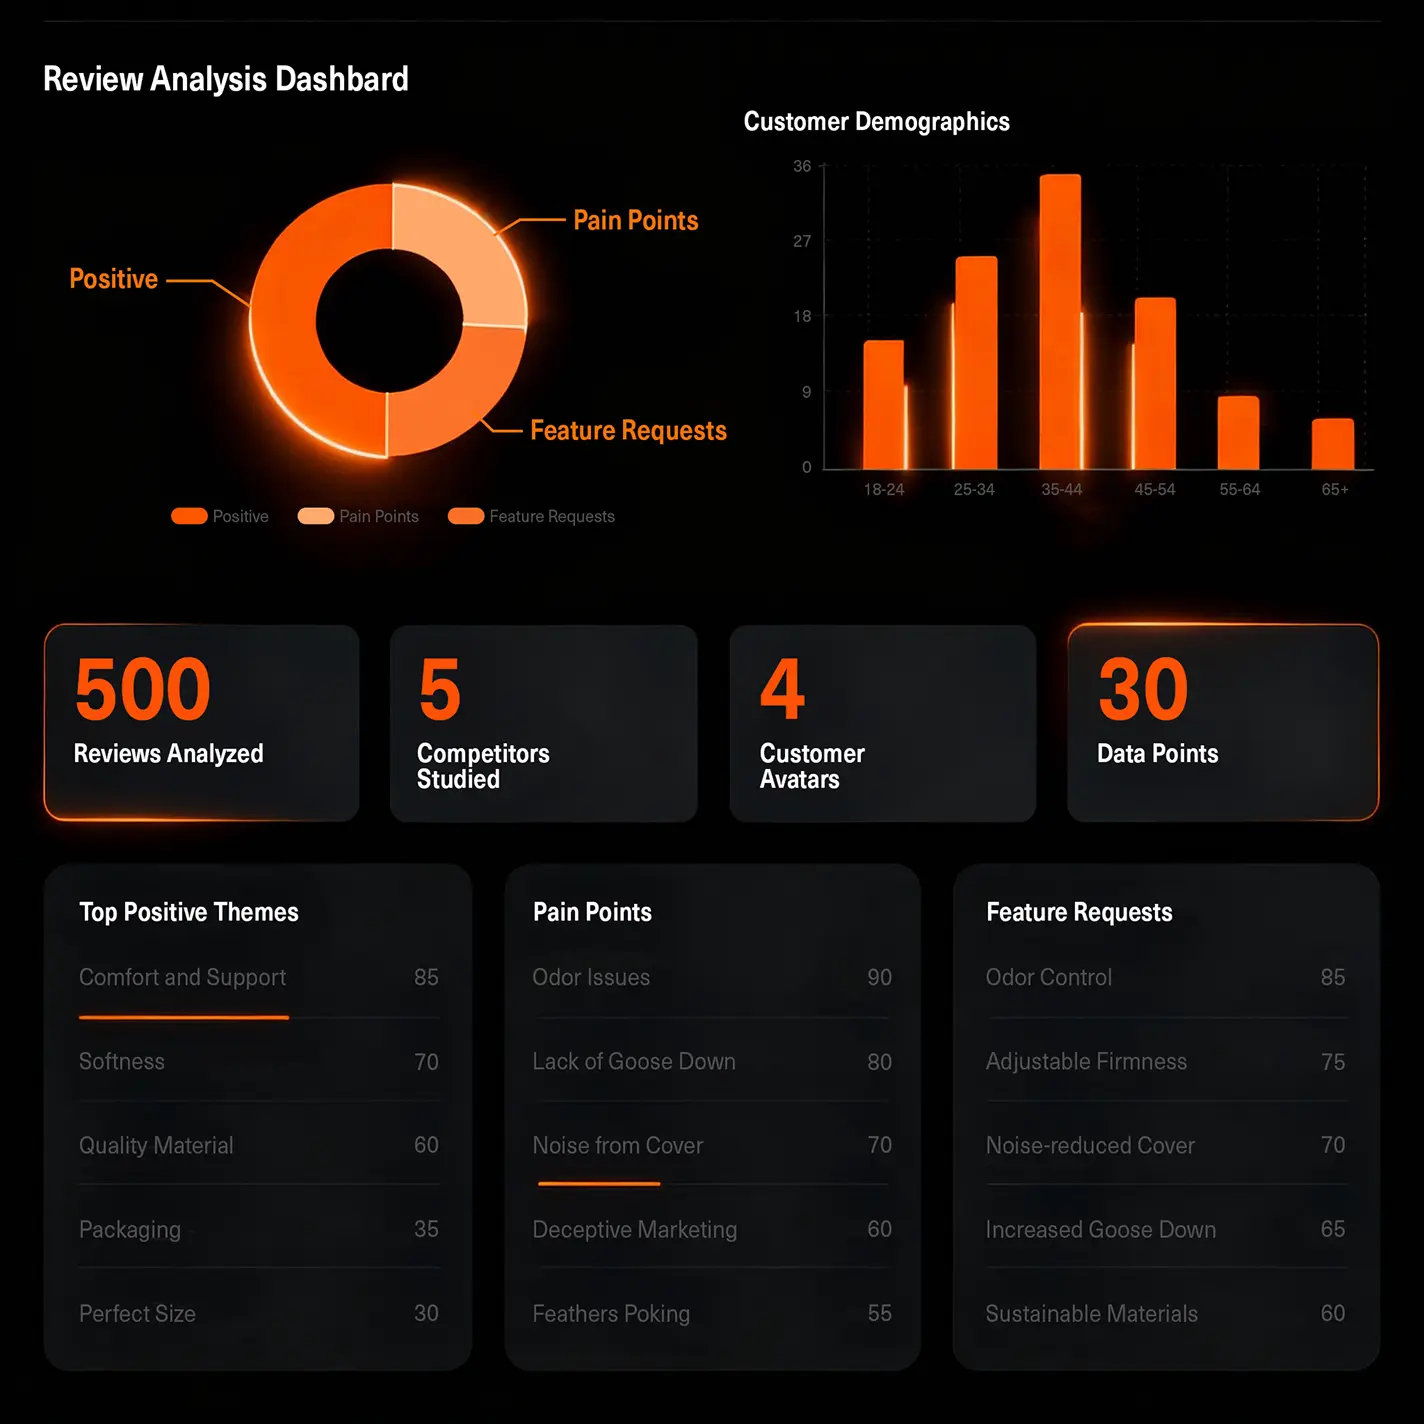
Task: Select the Positive legend swatch below the donut chart
Action: coord(190,516)
